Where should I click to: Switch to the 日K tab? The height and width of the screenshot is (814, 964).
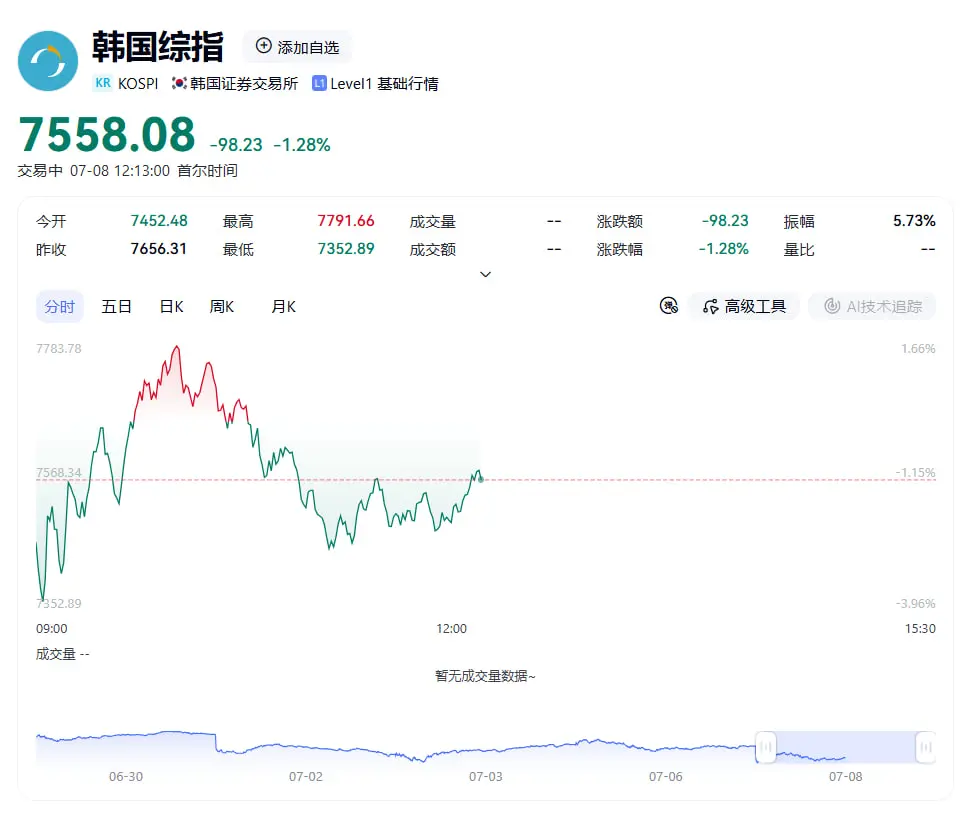[x=171, y=306]
